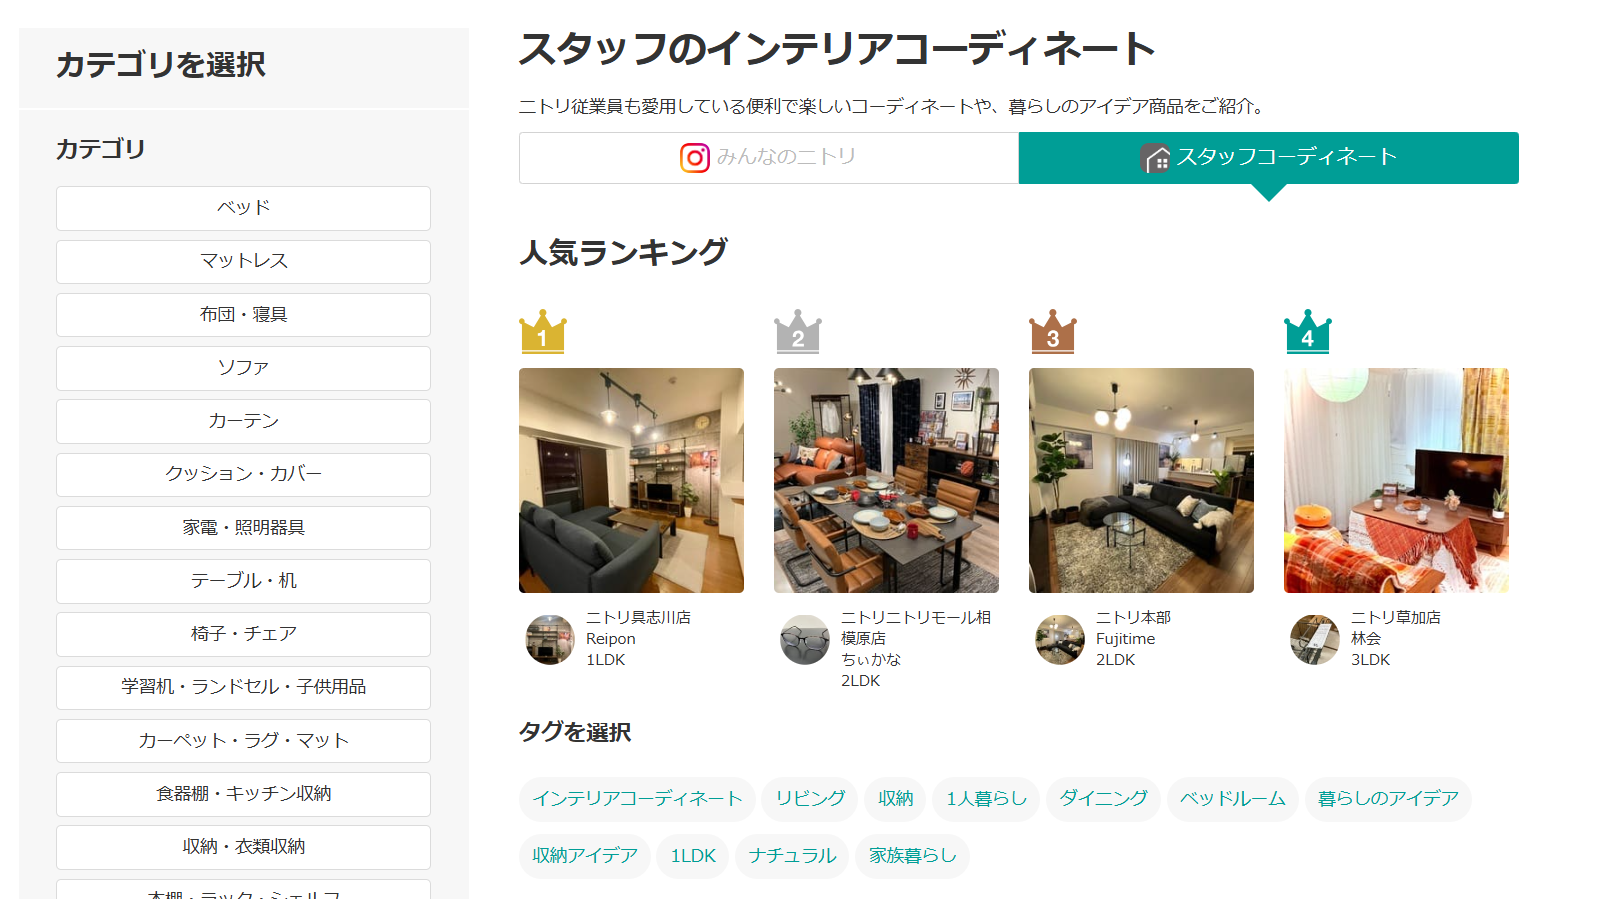Filter by the リビング tag
1623x899 pixels.
810,799
